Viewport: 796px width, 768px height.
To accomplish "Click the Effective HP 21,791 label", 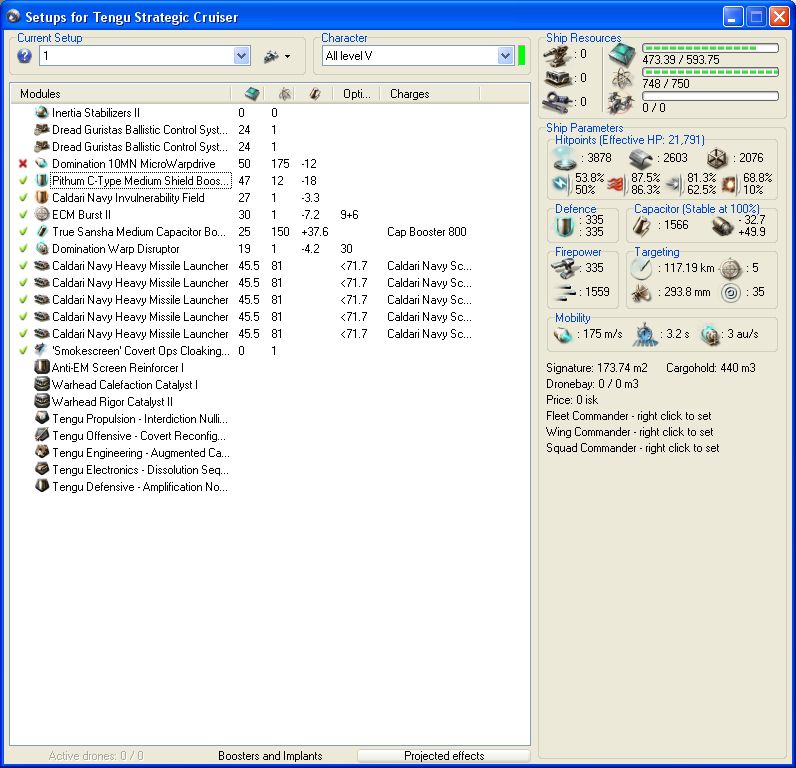I will (629, 140).
